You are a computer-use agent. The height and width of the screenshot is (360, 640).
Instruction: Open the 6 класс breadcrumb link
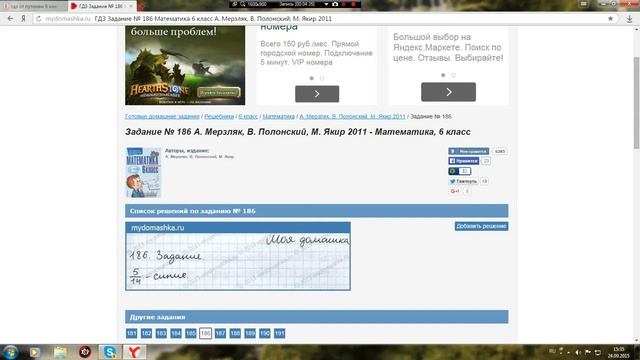coord(248,116)
